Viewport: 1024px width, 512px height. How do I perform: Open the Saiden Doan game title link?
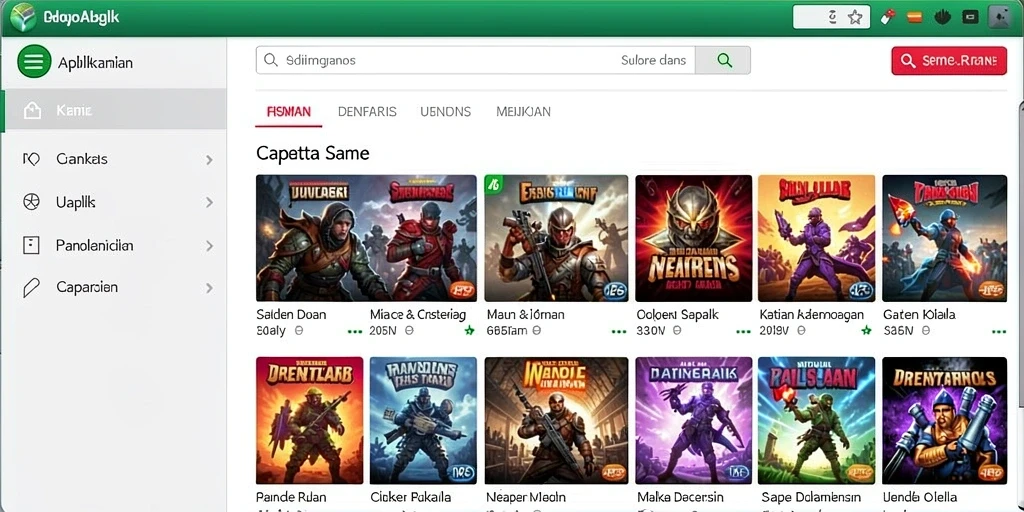(x=291, y=314)
